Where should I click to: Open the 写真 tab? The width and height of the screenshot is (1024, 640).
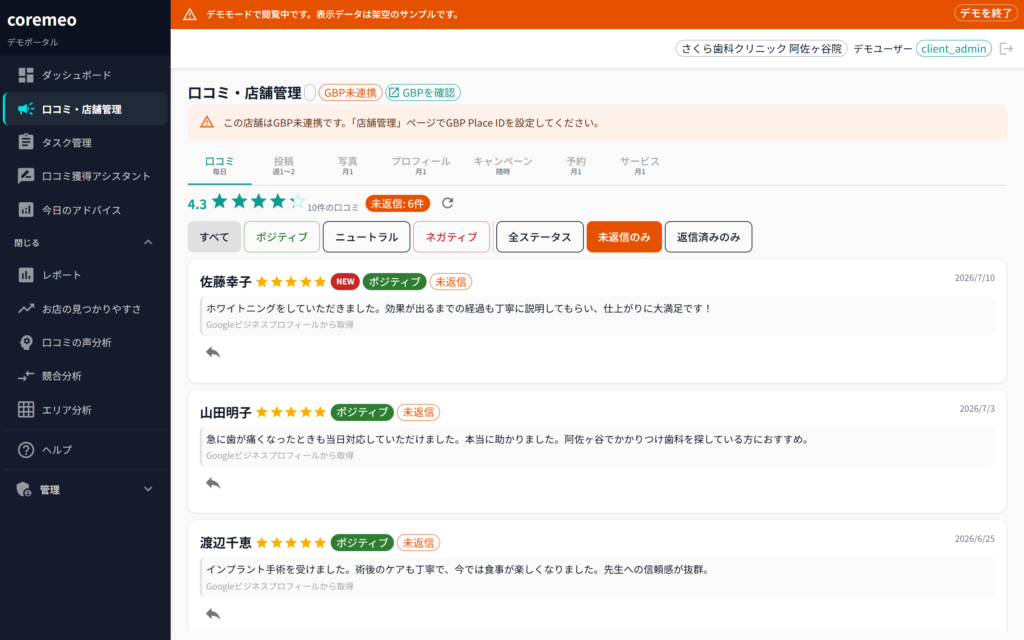tap(347, 166)
